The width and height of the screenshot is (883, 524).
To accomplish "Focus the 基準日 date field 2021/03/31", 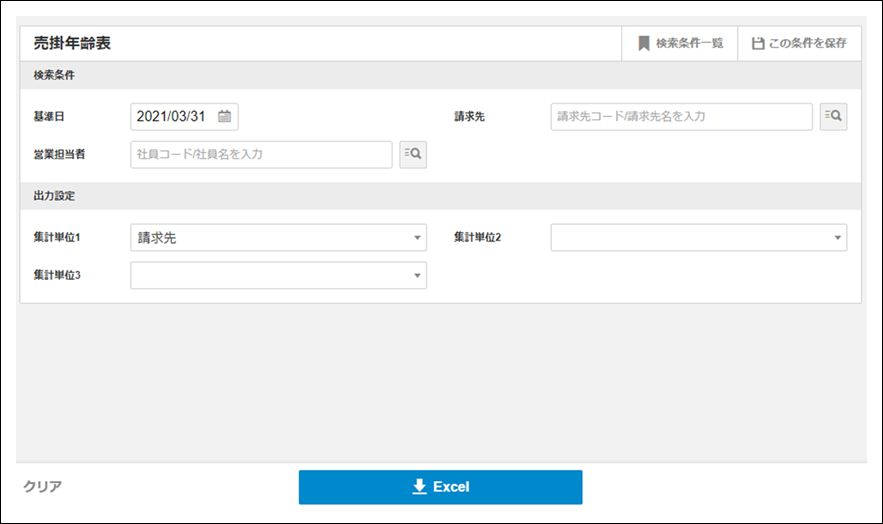I will tap(184, 117).
